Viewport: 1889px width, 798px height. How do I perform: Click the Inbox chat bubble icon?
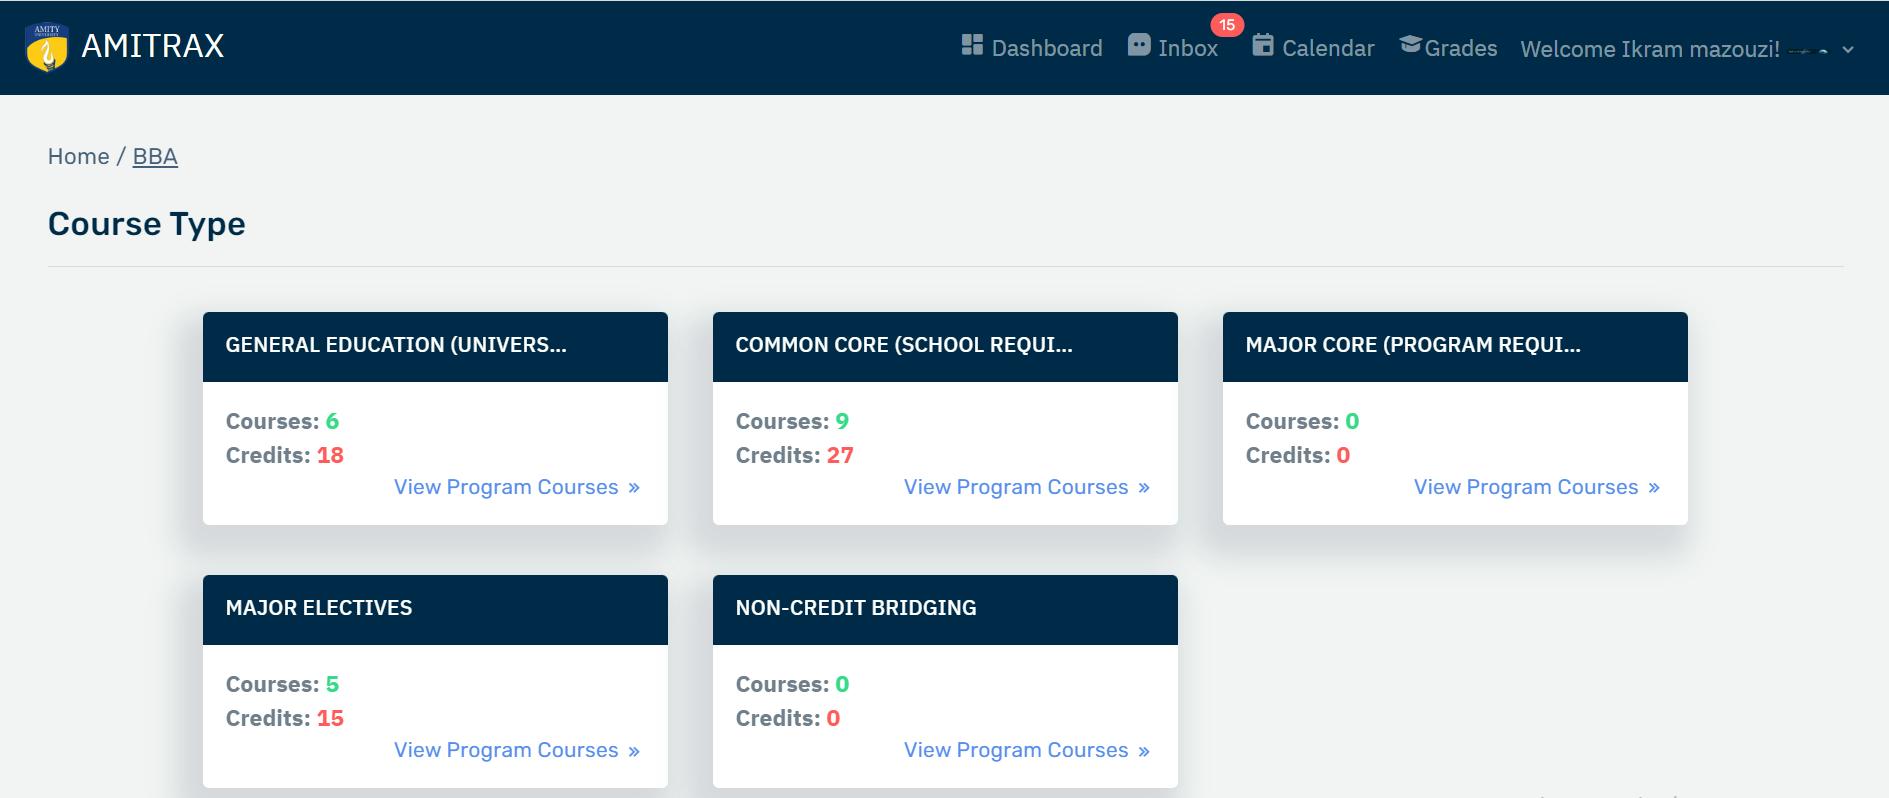coord(1138,45)
